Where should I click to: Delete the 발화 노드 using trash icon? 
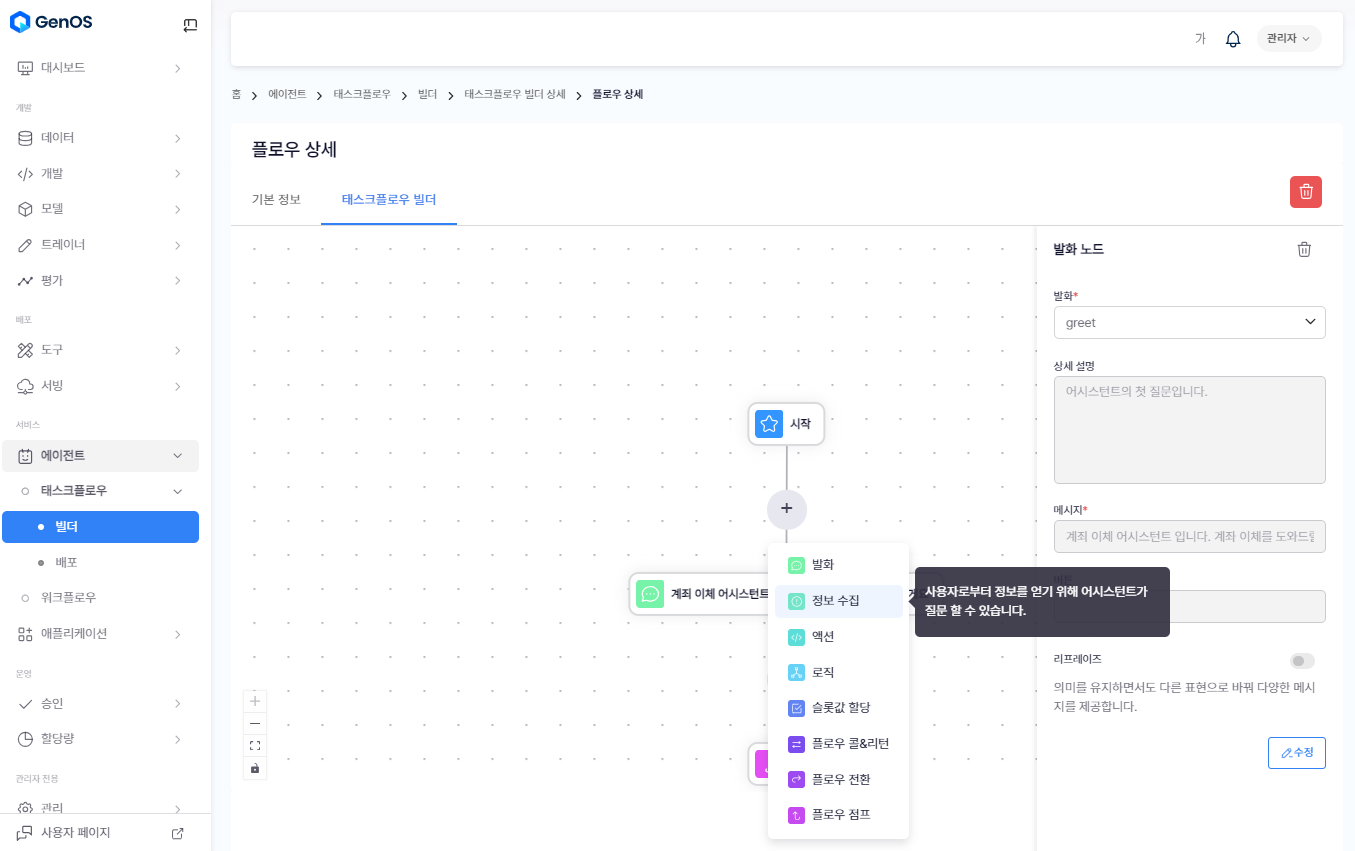point(1304,250)
